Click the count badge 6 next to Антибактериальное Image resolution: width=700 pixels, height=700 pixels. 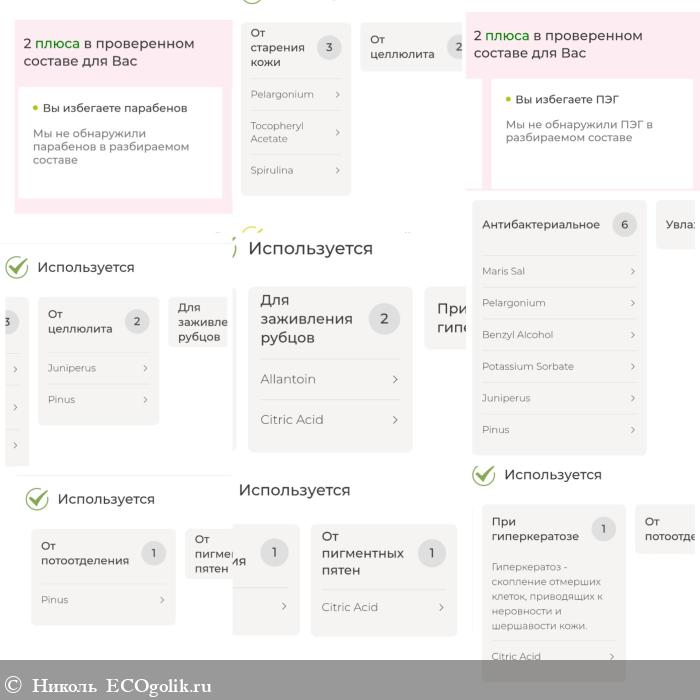tap(624, 225)
